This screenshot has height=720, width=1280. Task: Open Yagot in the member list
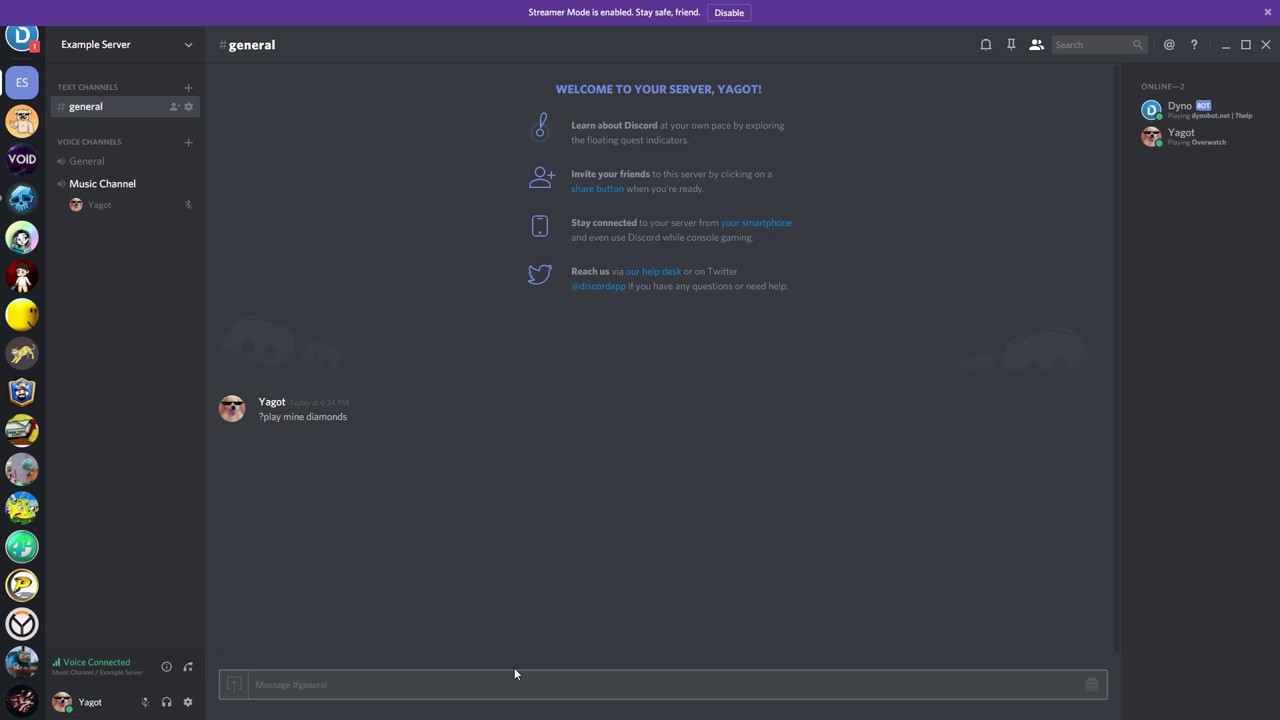(1199, 137)
